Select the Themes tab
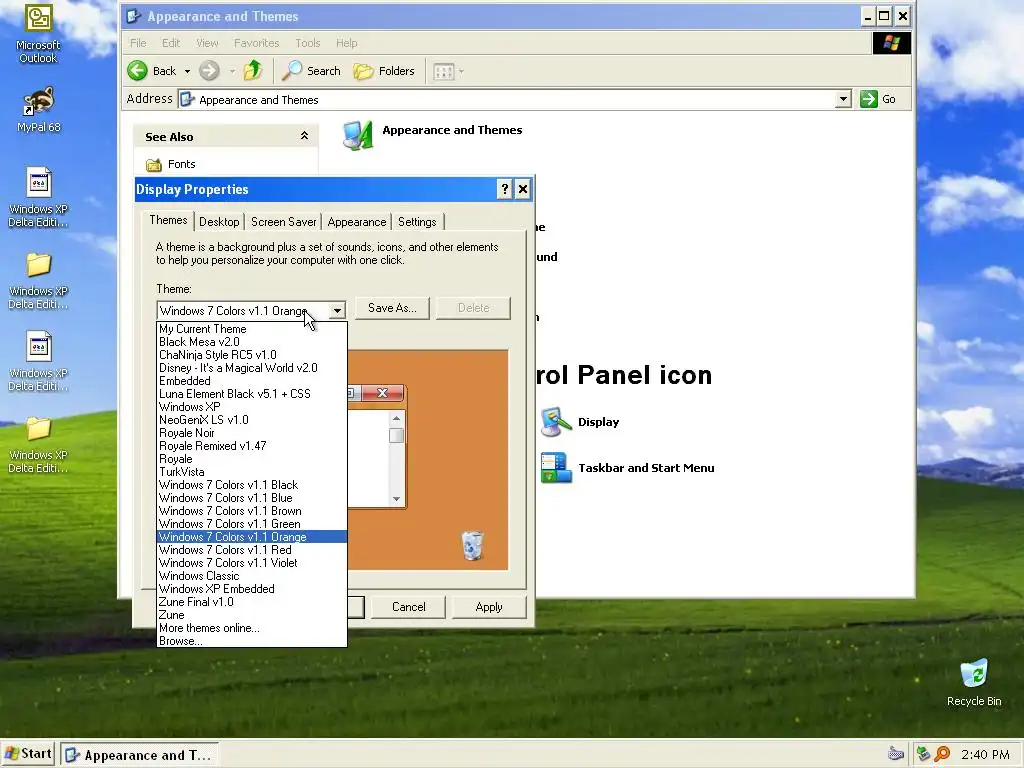 tap(168, 220)
